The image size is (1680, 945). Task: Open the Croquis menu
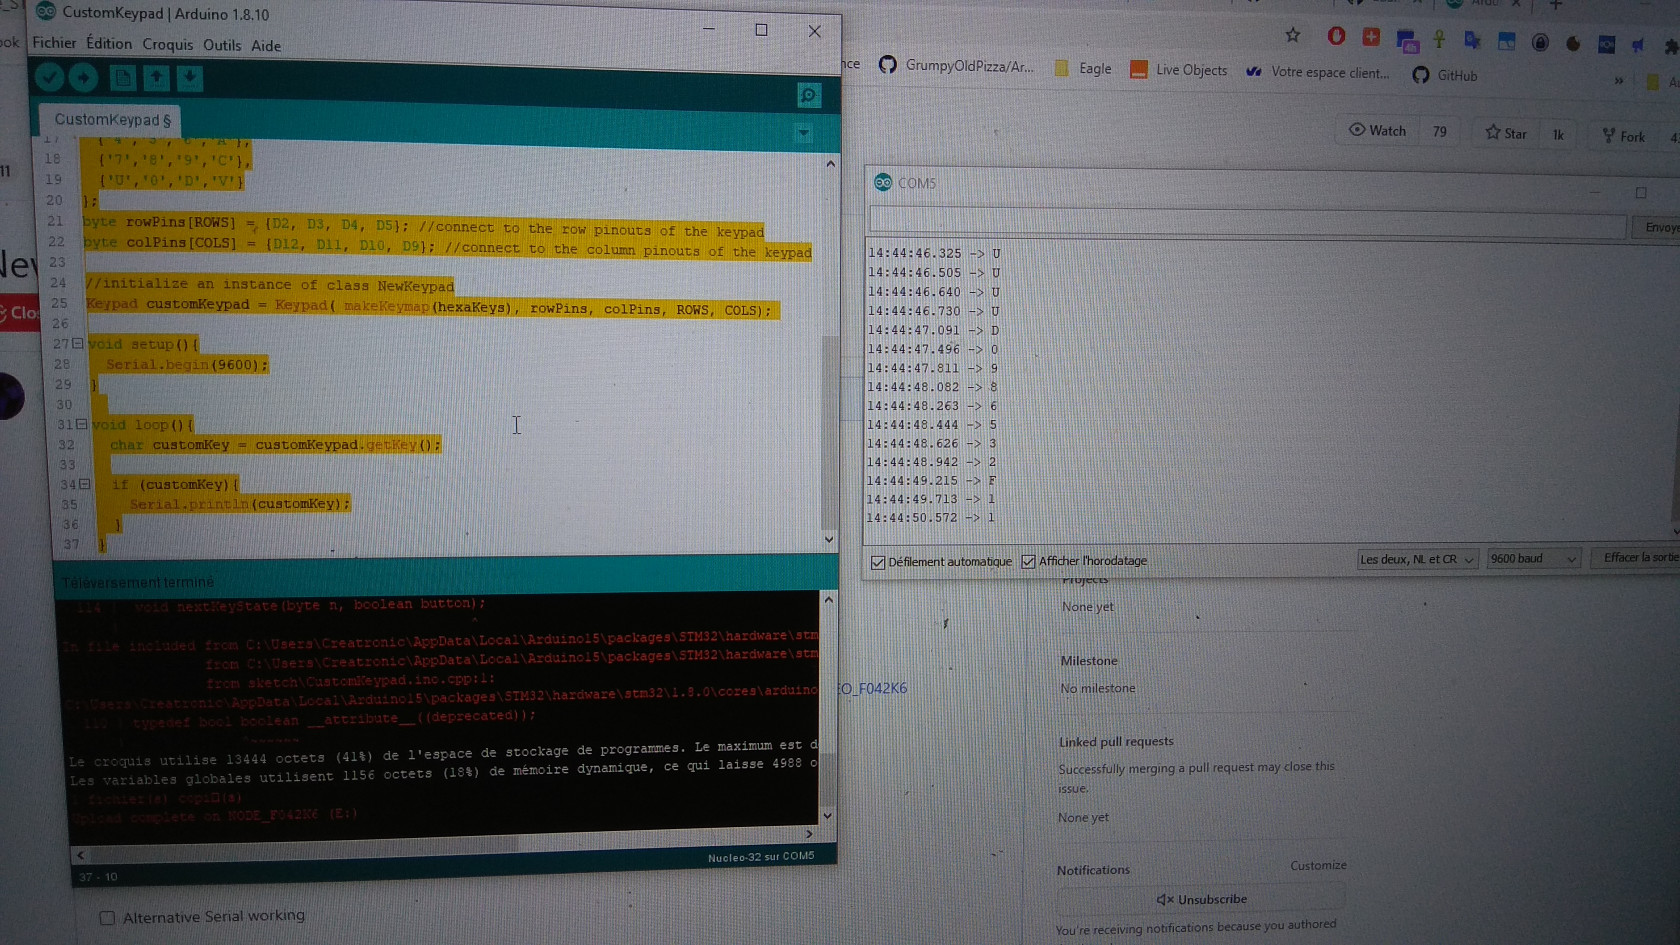pyautogui.click(x=168, y=45)
